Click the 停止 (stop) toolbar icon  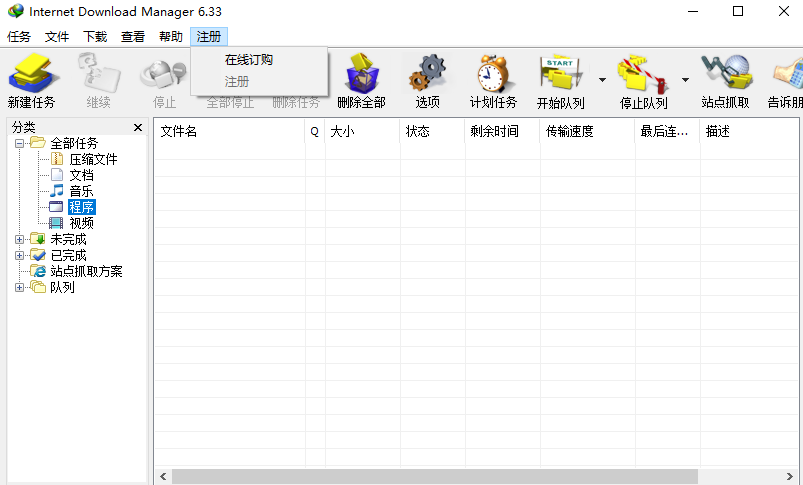pos(164,76)
